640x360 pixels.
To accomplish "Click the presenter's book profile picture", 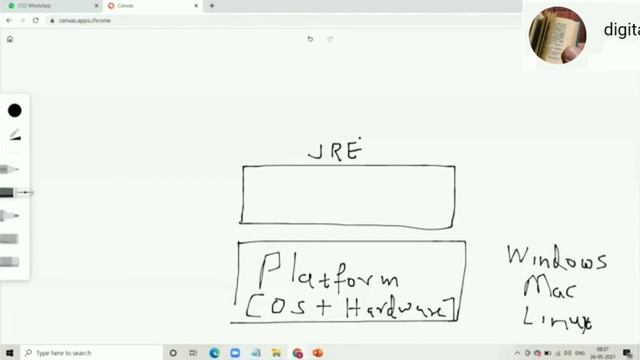I will (557, 35).
